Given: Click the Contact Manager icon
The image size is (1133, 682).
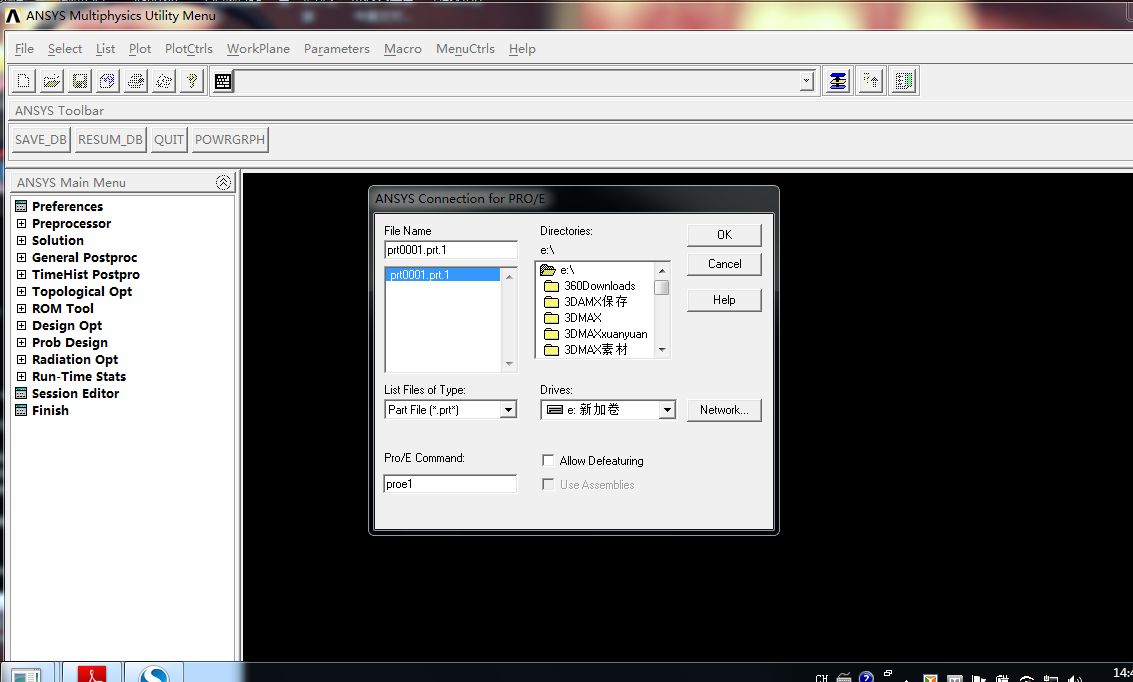Looking at the screenshot, I should [904, 81].
